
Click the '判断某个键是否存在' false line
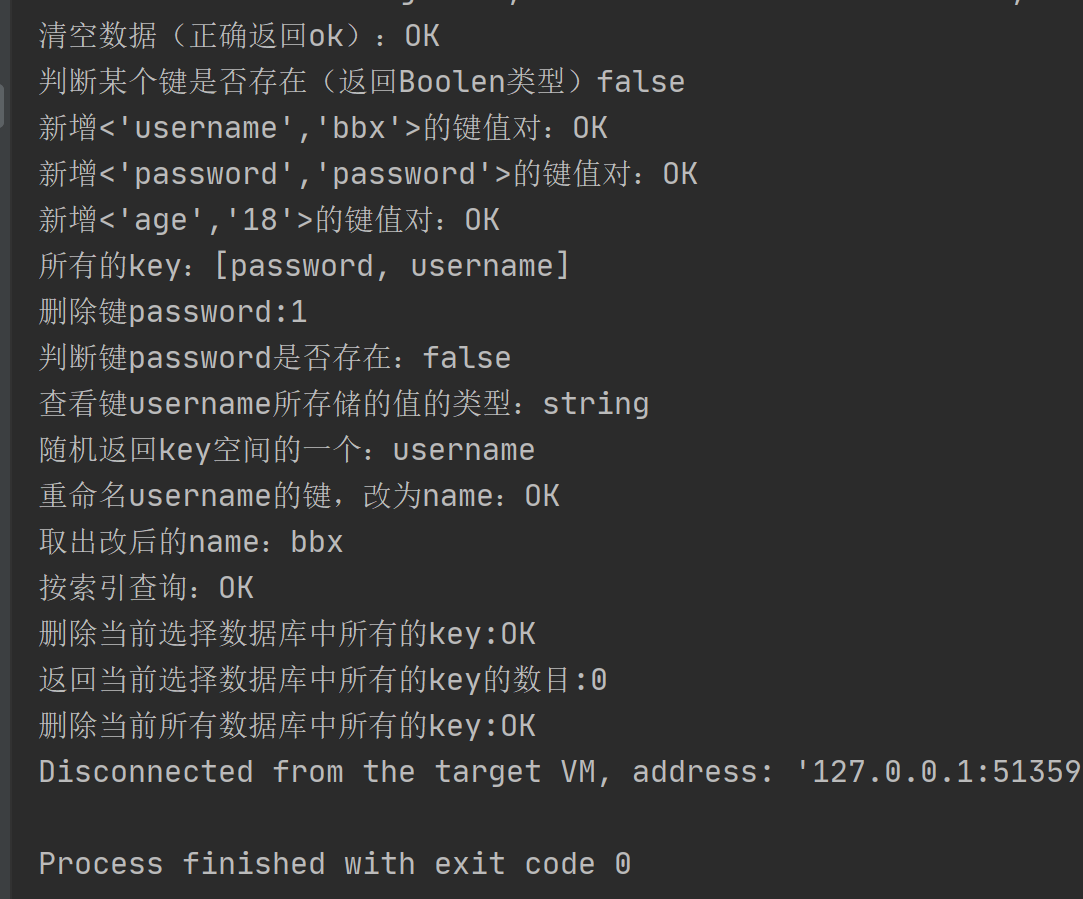tap(361, 82)
